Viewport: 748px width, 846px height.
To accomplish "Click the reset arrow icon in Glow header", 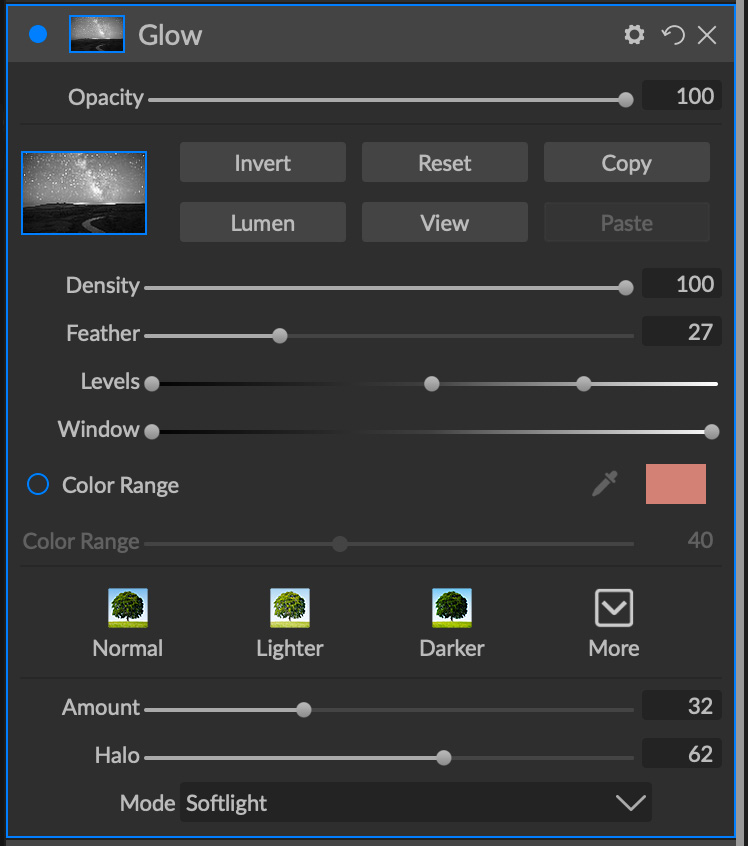I will click(x=673, y=35).
